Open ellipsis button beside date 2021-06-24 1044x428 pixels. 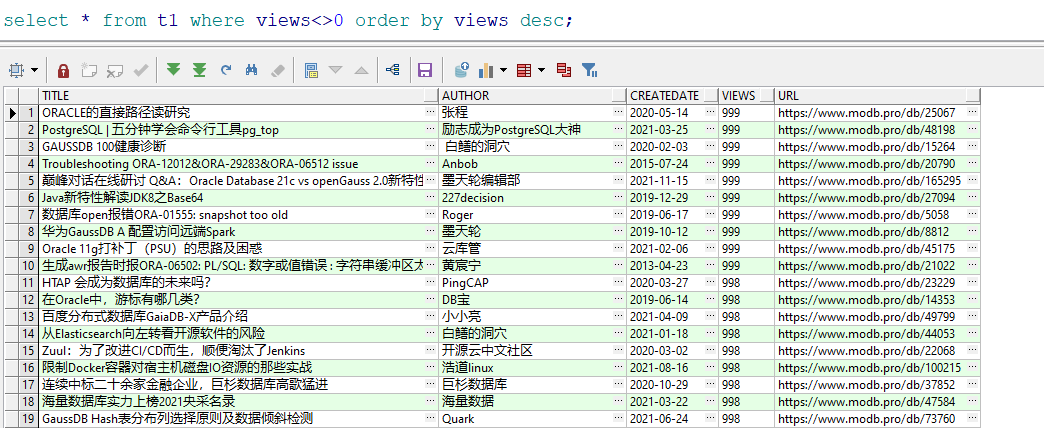click(x=712, y=419)
